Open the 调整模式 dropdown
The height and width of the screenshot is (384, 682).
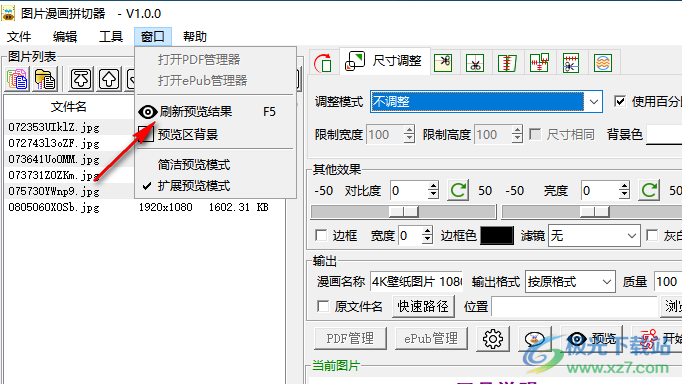[594, 102]
